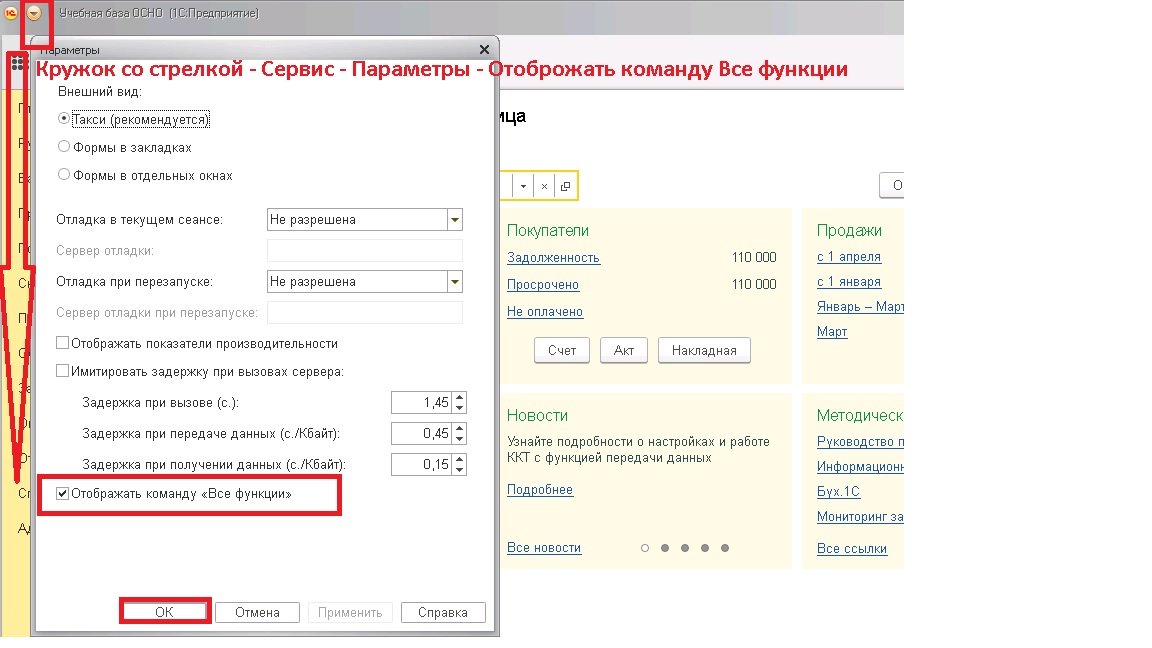
Task: Click the 1C application logo icon
Action: click(x=11, y=13)
